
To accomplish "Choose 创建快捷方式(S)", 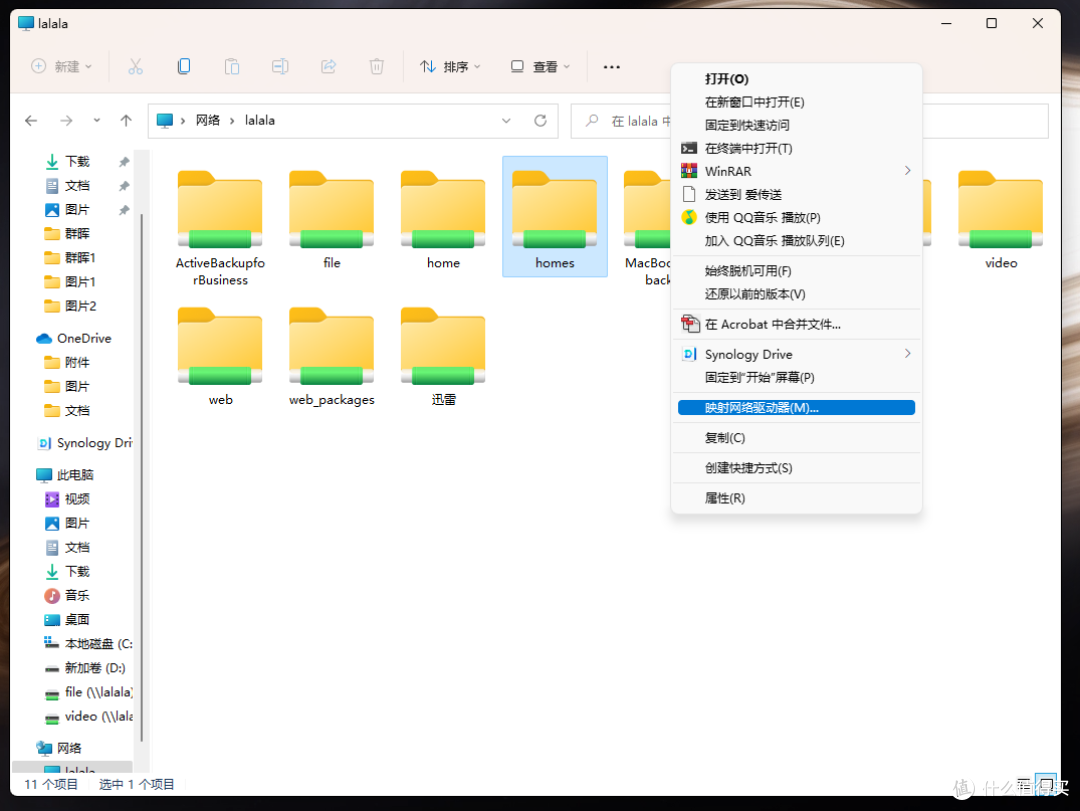I will click(796, 469).
